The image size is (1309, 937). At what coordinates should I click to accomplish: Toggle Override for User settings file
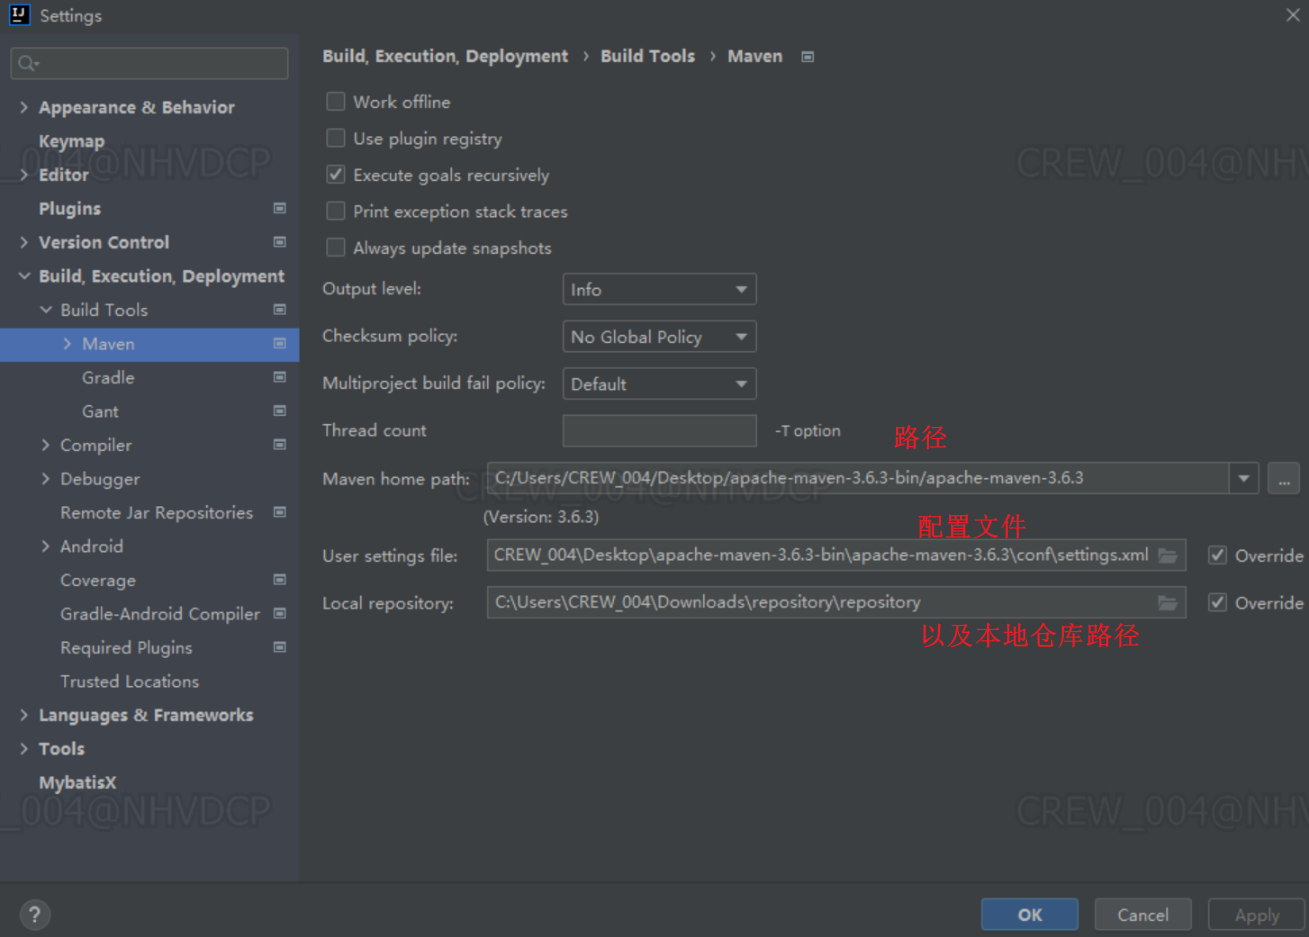coord(1218,555)
